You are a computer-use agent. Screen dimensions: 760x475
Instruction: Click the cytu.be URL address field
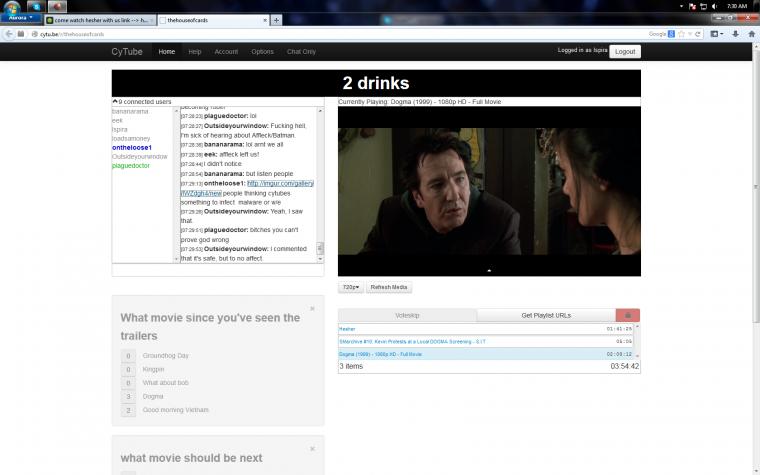[339, 34]
